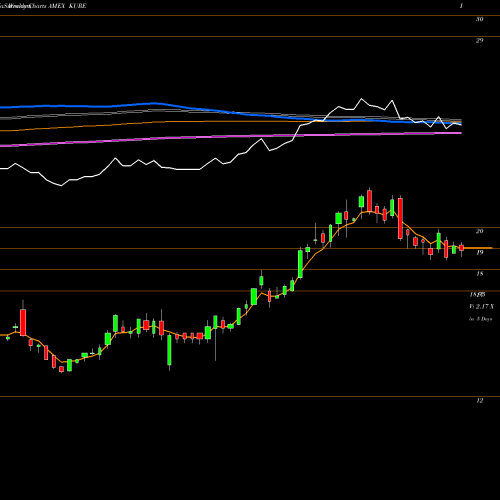Click the 19 price axis label

[x=479, y=253]
